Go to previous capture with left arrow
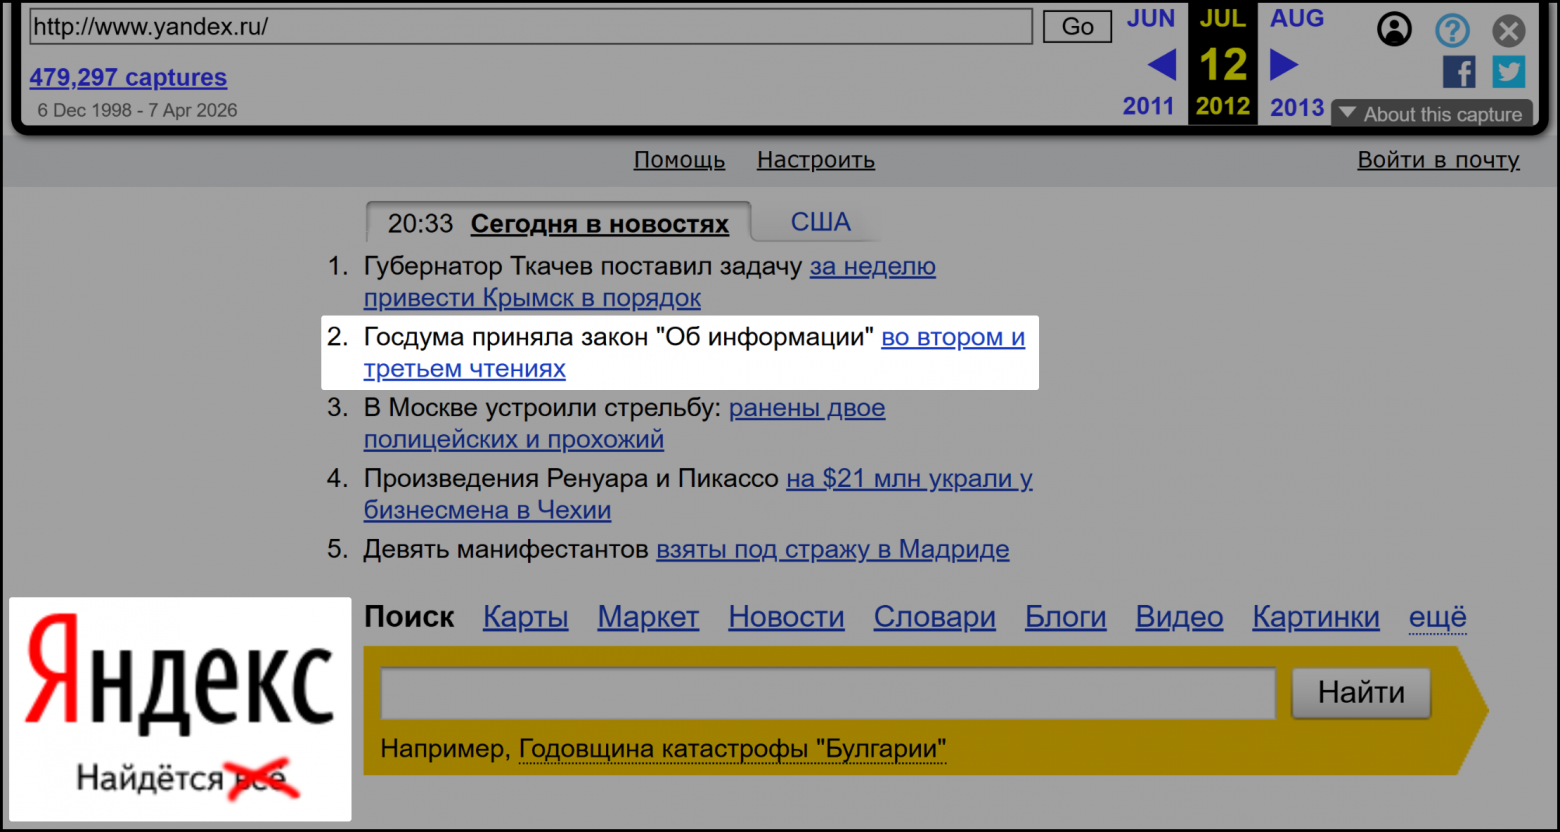The image size is (1560, 832). (1161, 66)
